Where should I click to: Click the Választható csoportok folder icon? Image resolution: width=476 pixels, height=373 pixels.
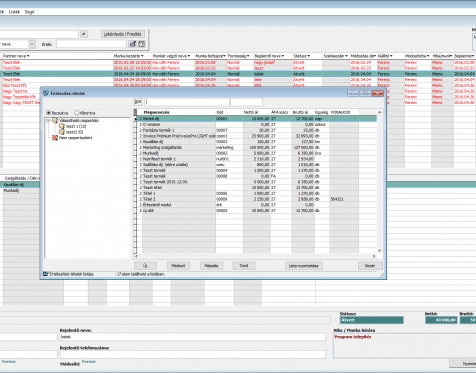coord(55,121)
